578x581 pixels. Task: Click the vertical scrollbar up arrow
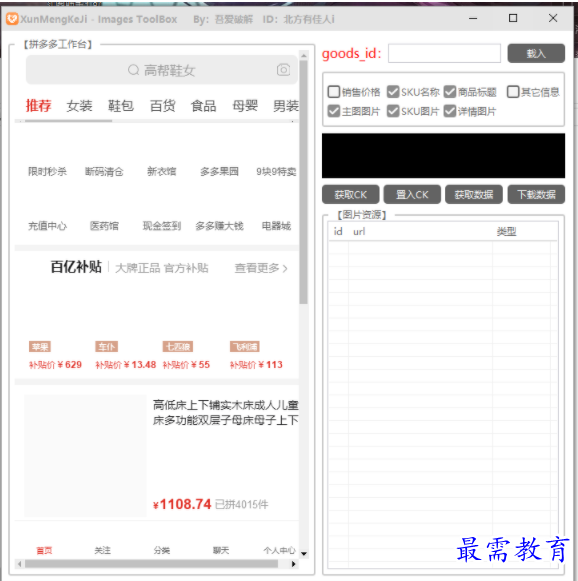303,56
